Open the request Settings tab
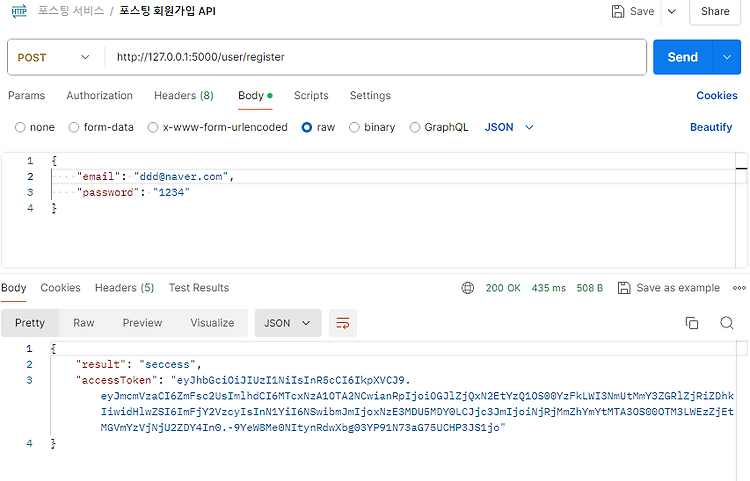Screen dimensions: 750x481 (370, 96)
